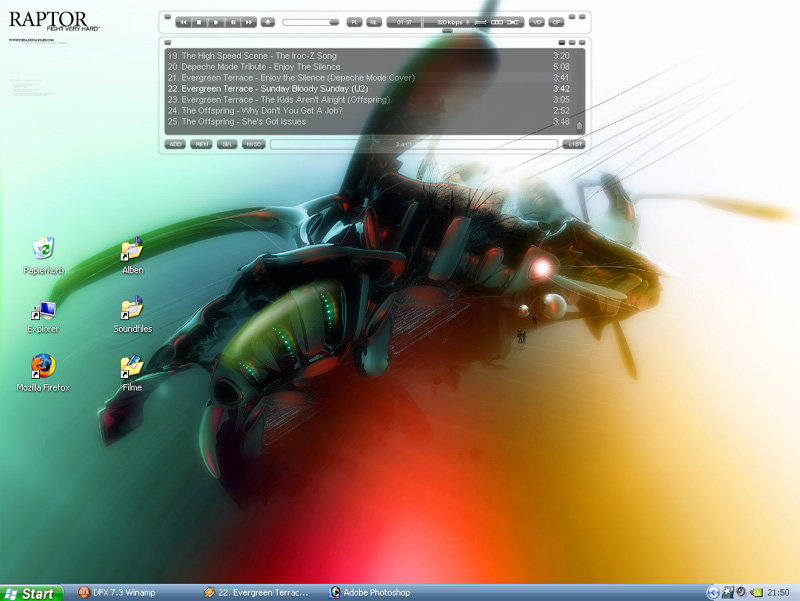Toggle the equalizer icon in the display
Image resolution: width=800 pixels, height=601 pixels.
481,22
